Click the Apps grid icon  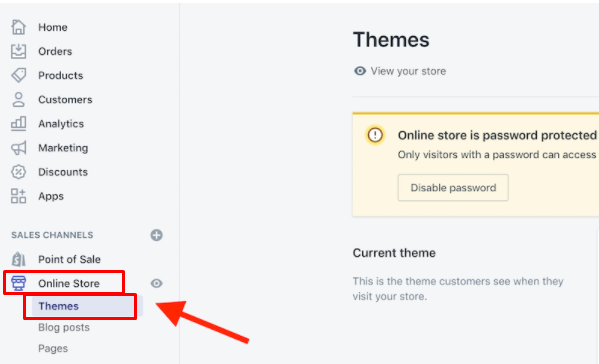coord(18,196)
